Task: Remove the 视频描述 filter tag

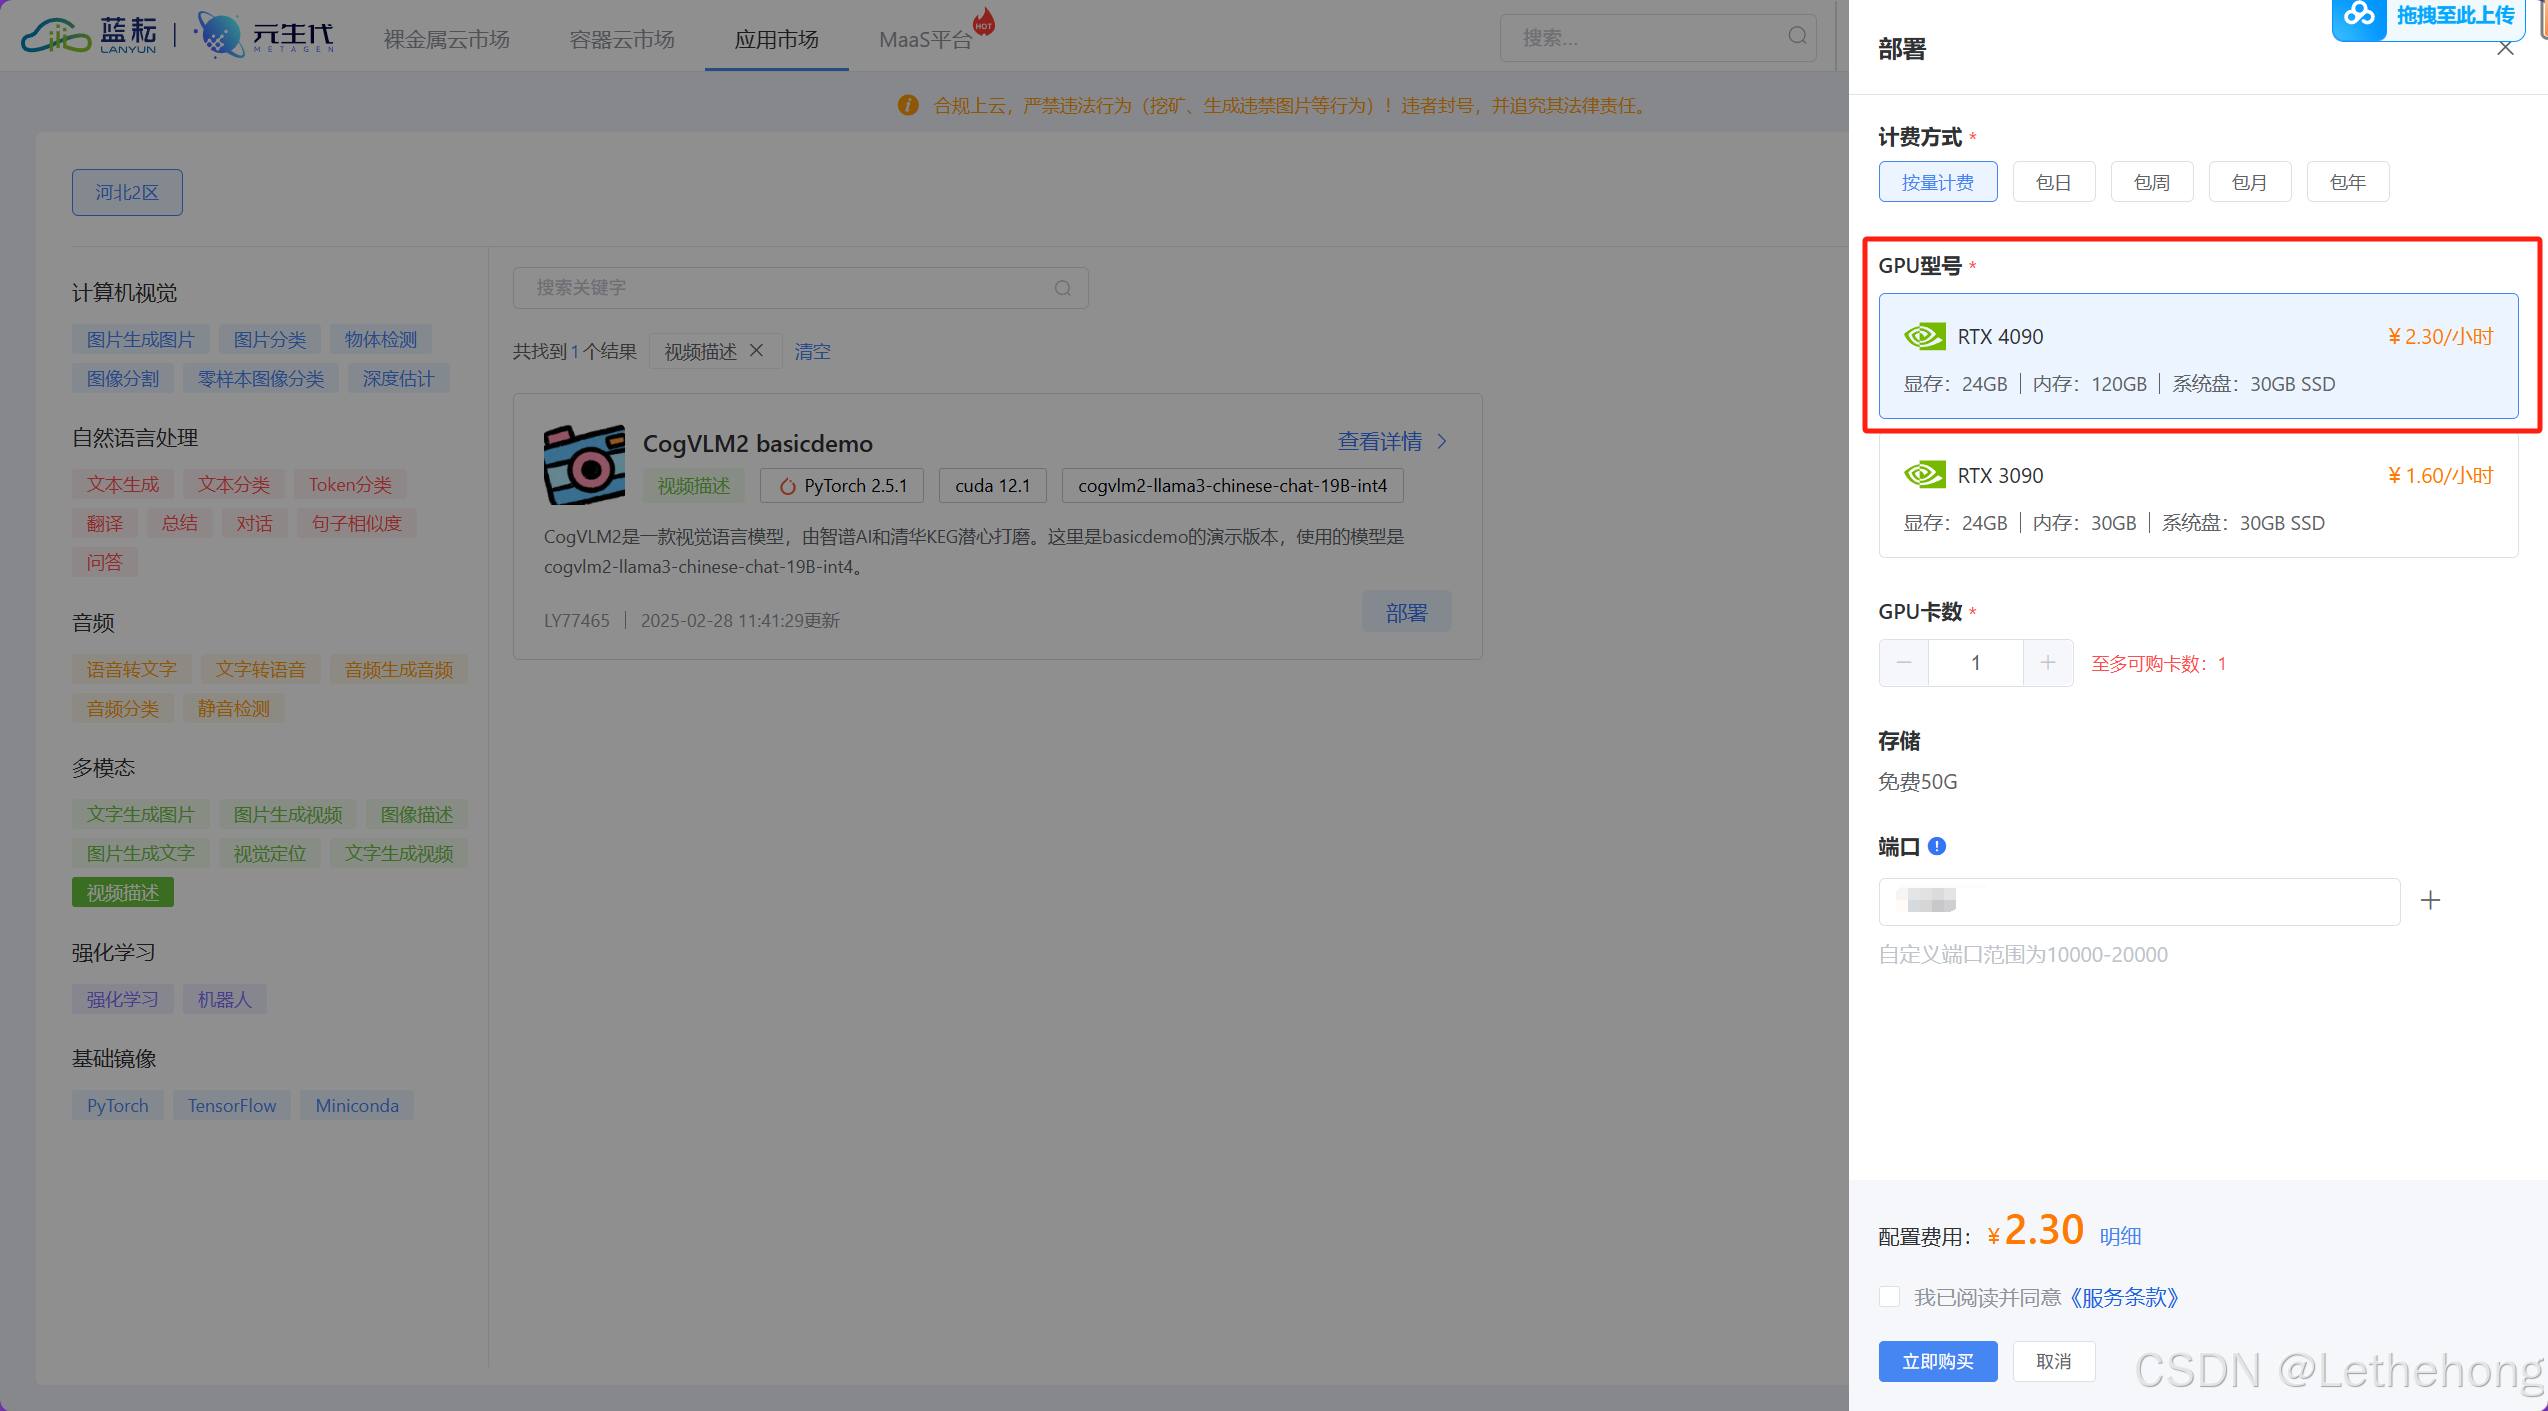Action: tap(757, 351)
